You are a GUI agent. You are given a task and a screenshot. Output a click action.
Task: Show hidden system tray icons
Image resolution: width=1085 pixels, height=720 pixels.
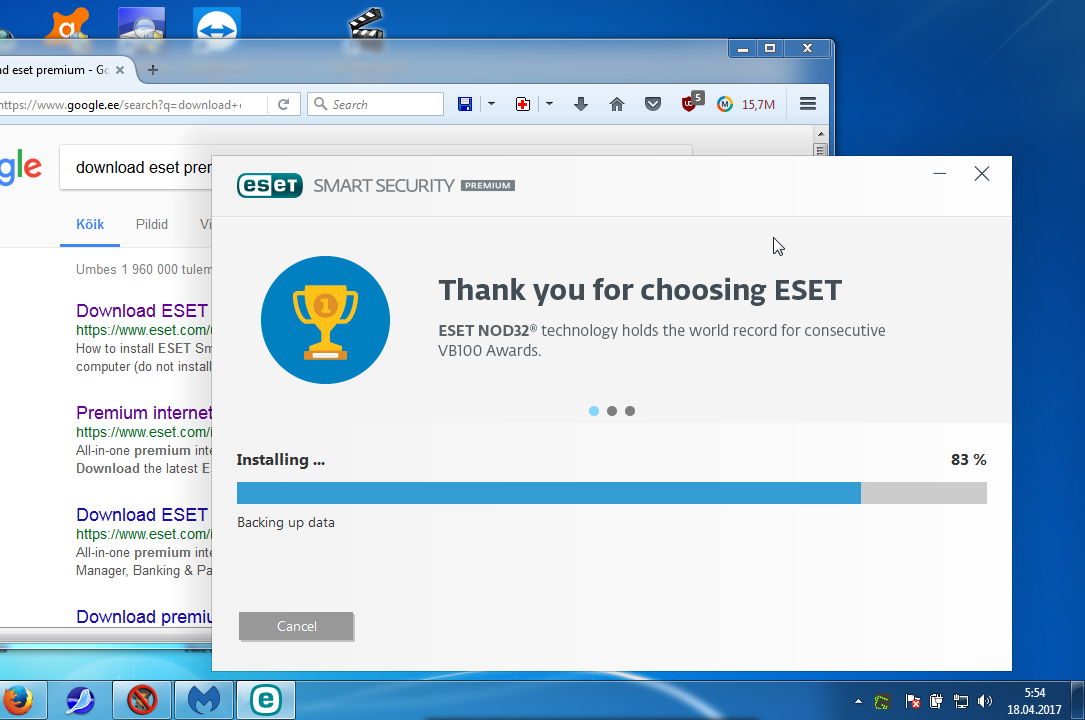858,701
